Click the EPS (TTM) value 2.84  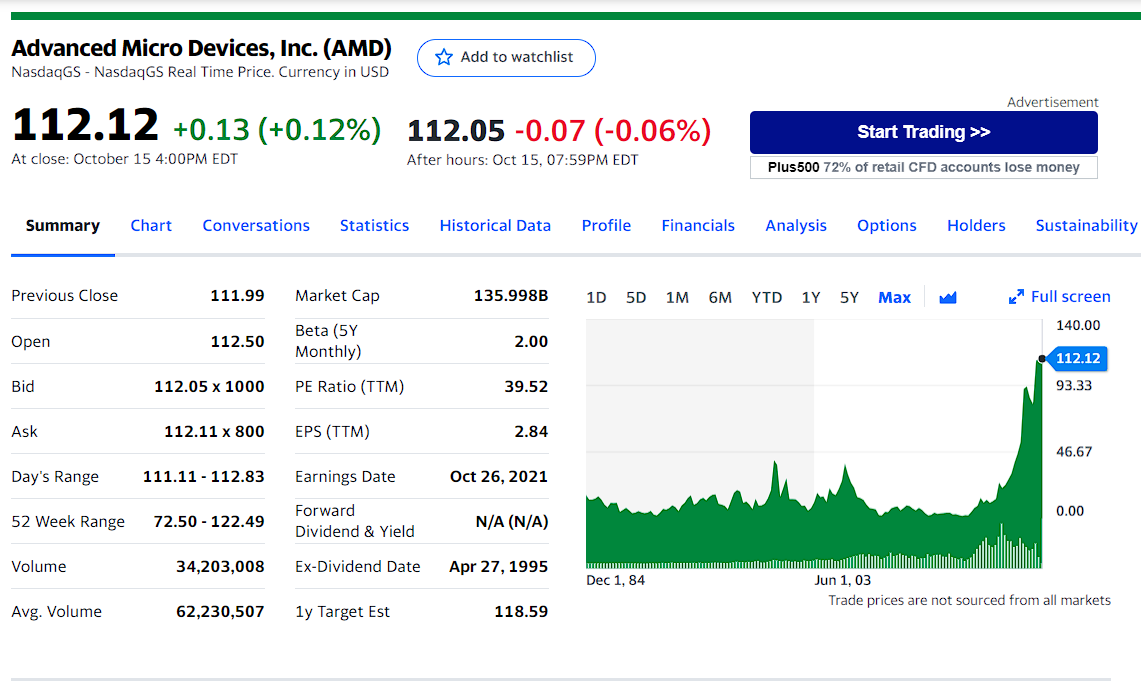pos(531,432)
